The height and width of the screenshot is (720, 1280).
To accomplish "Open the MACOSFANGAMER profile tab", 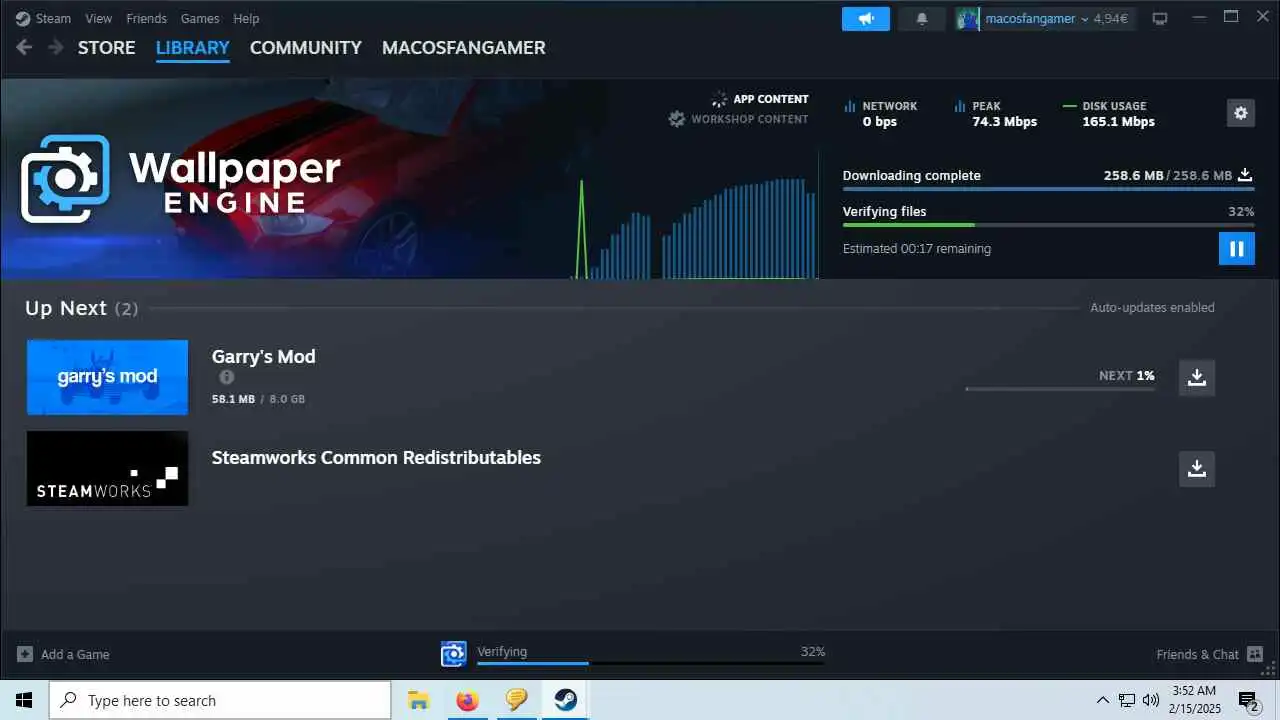I will click(x=464, y=47).
